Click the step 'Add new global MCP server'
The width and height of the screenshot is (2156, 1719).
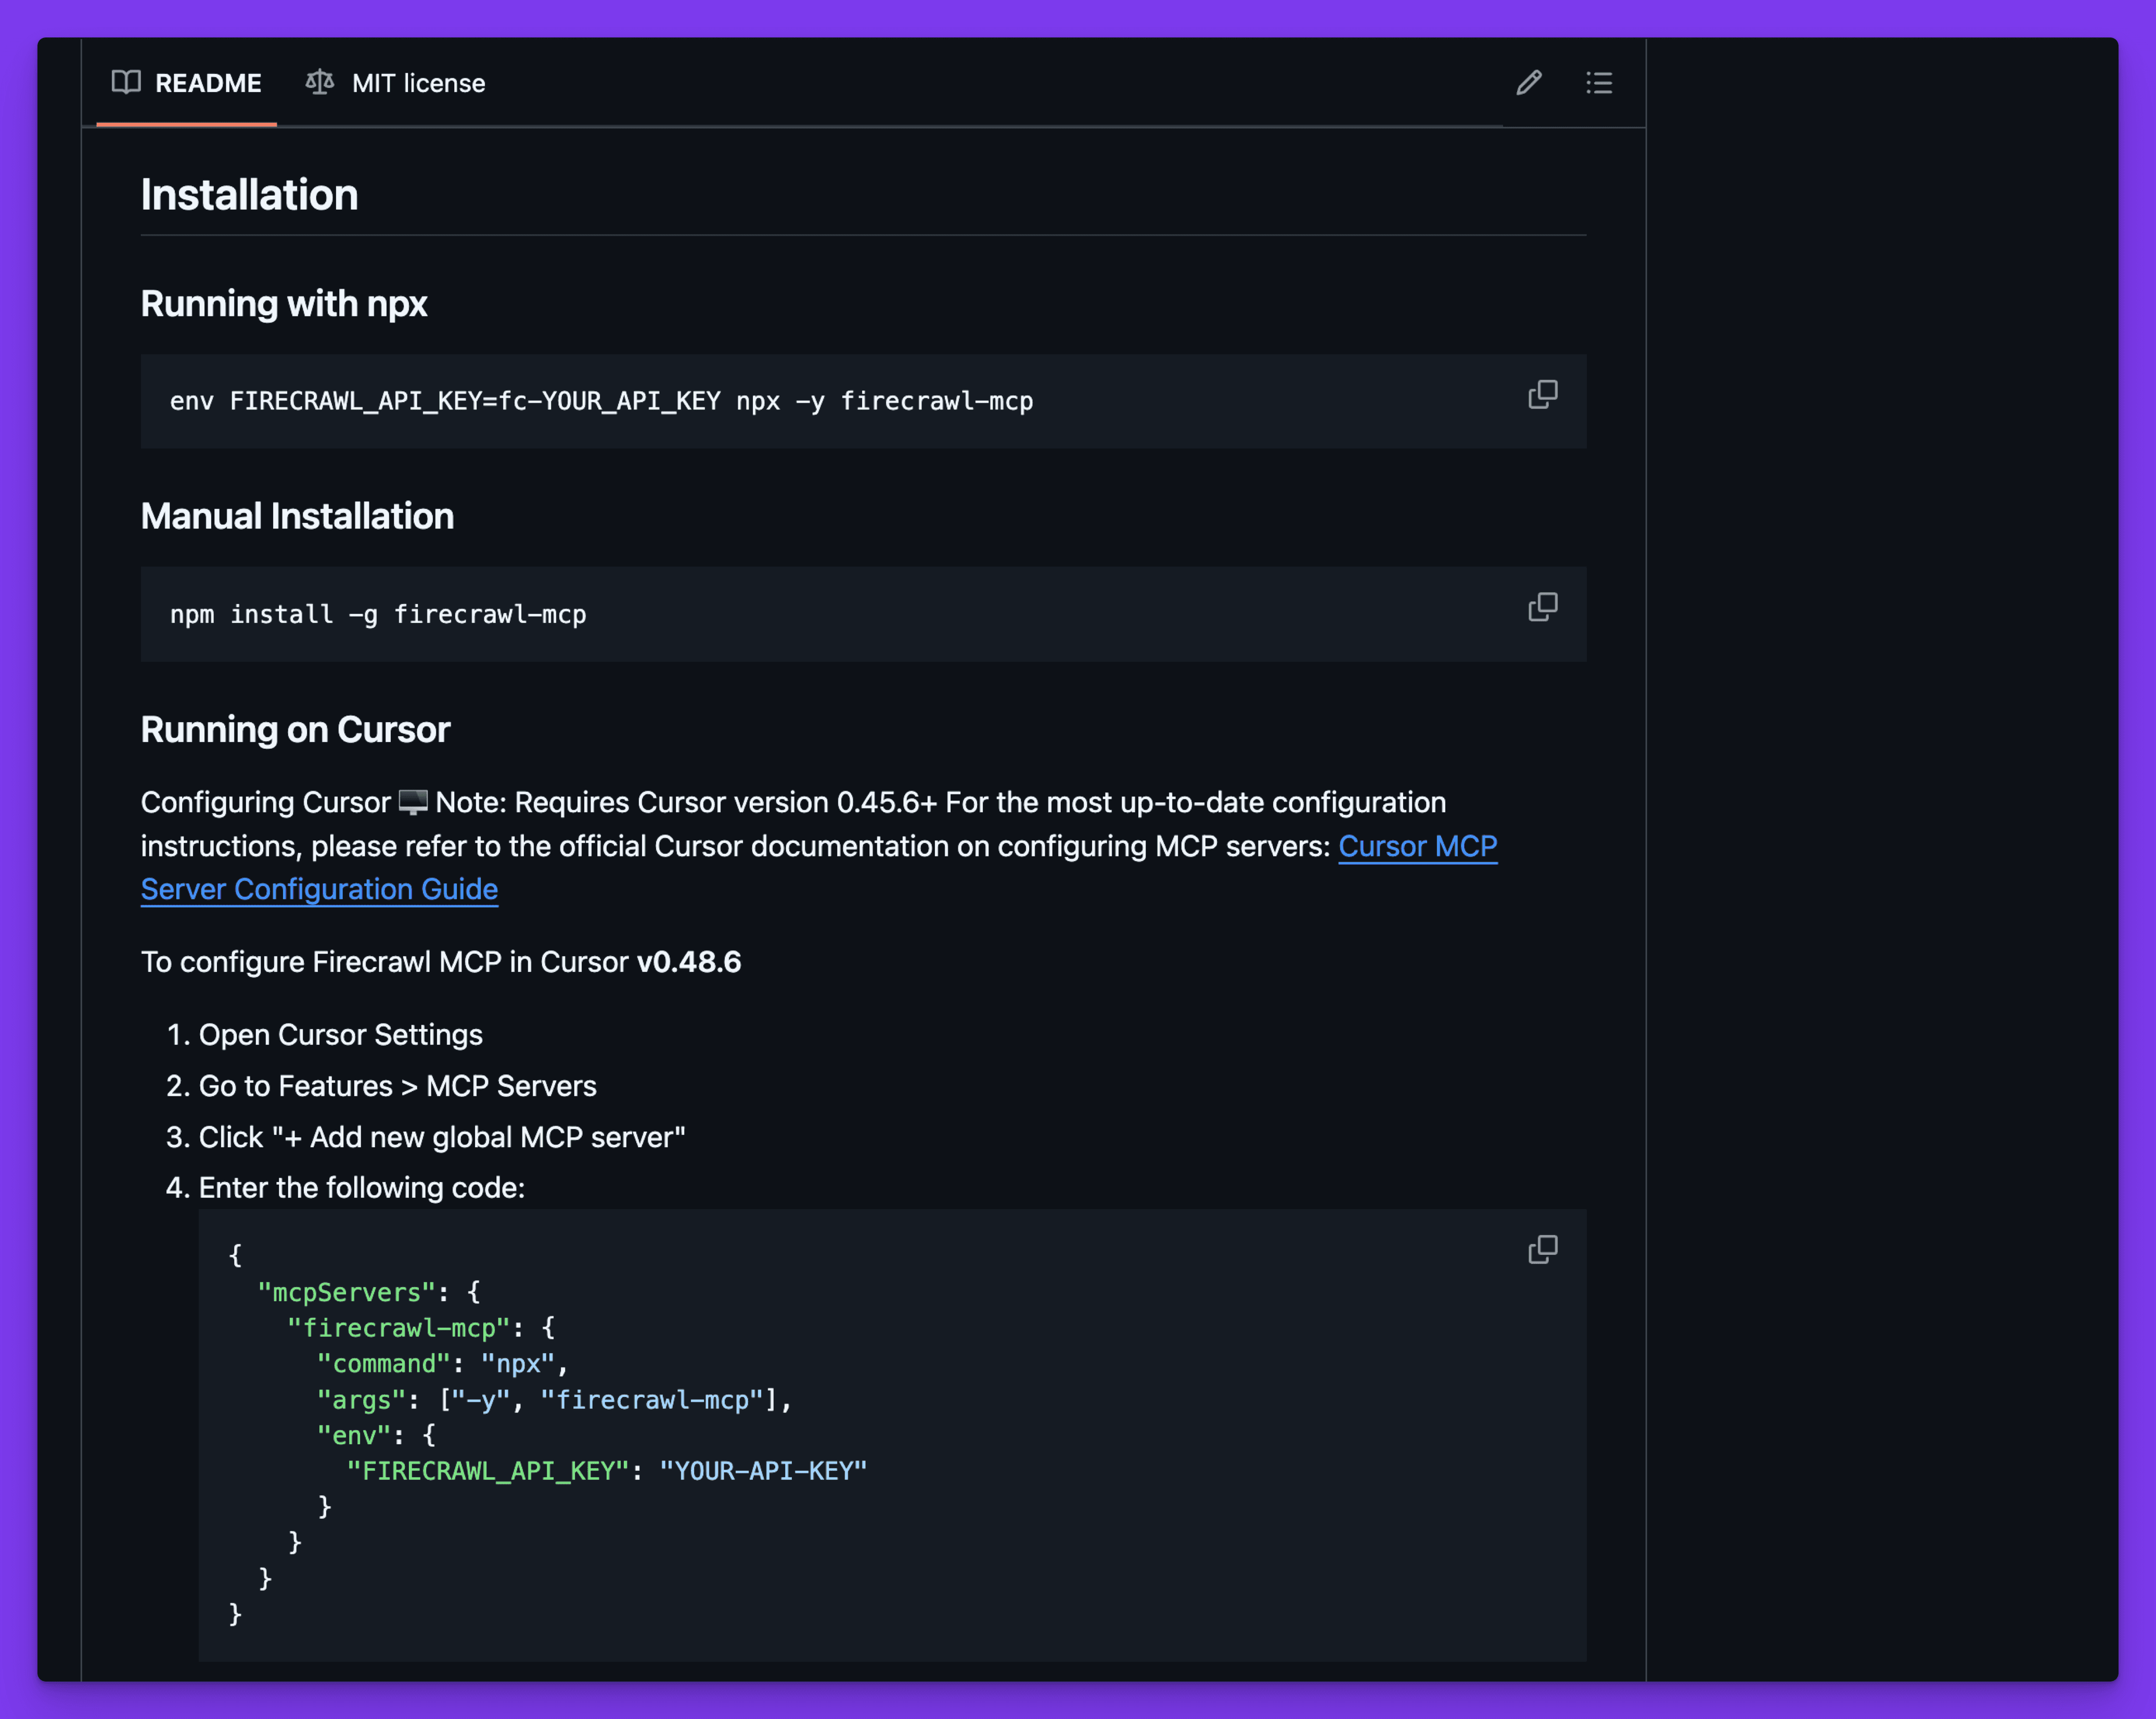[442, 1137]
